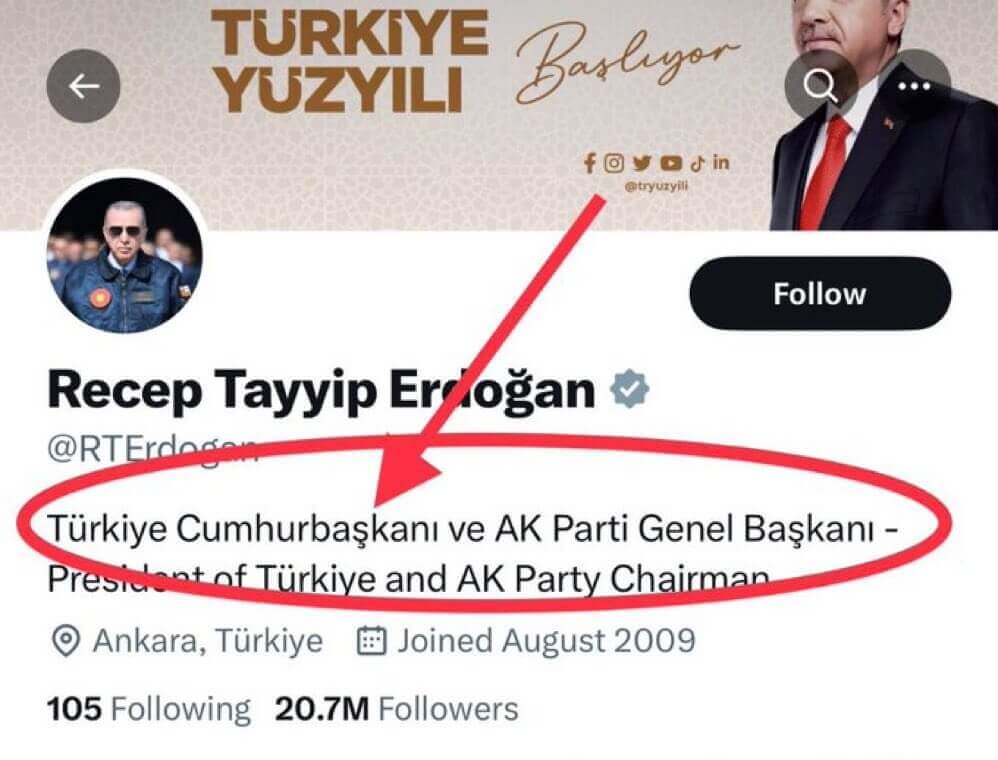998x760 pixels.
Task: View the 105 Following list
Action: tap(149, 708)
